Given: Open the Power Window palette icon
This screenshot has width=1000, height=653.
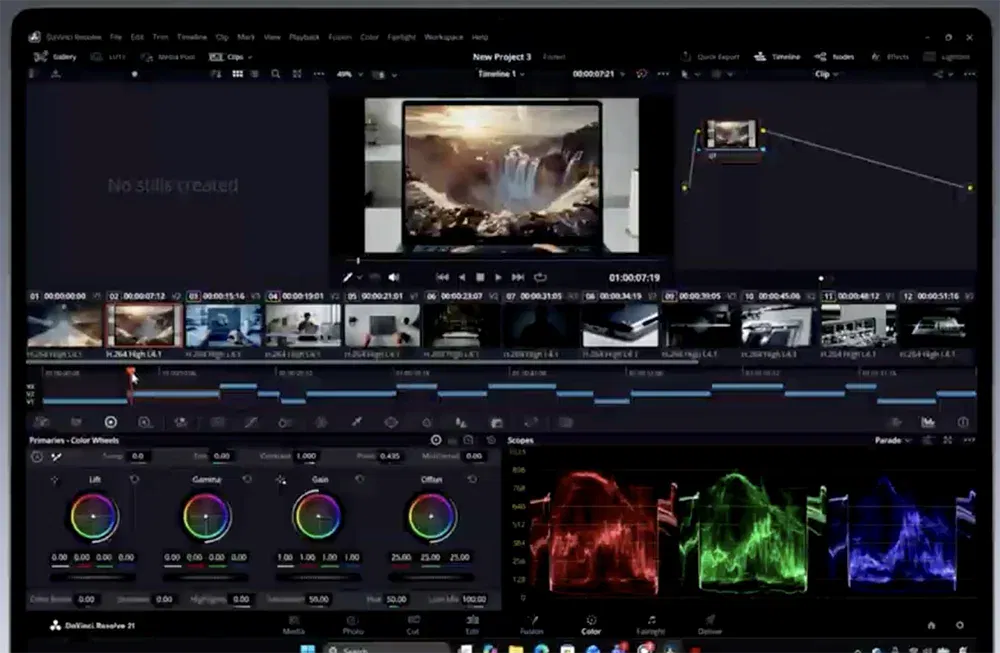Looking at the screenshot, I should tap(391, 422).
